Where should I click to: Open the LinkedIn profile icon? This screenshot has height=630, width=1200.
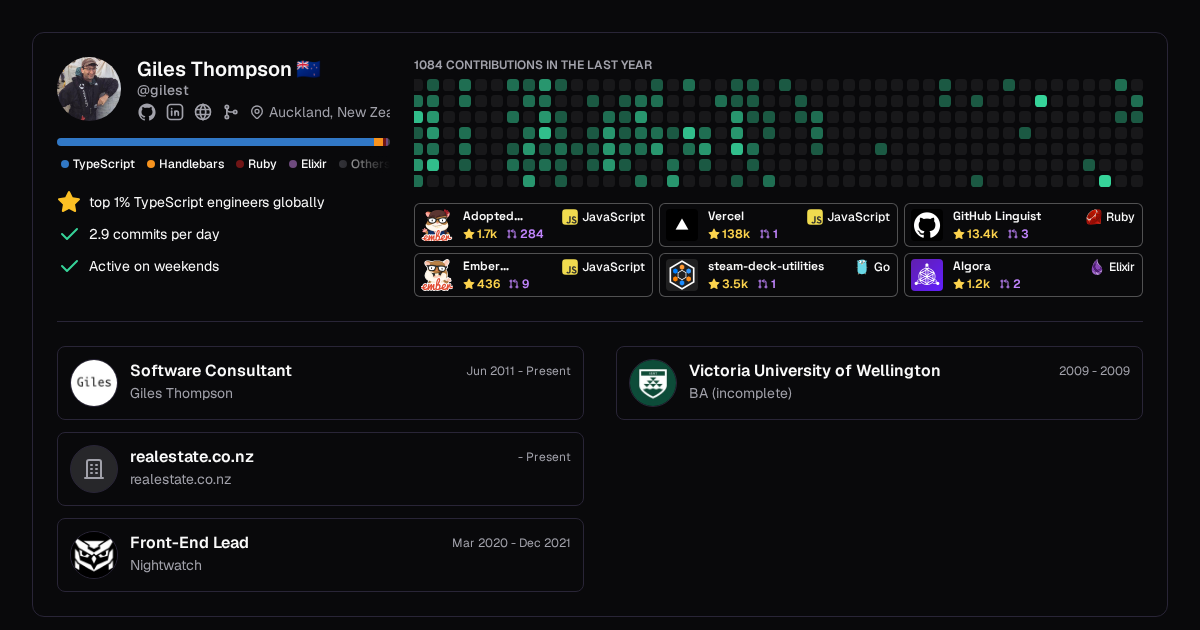coord(175,112)
